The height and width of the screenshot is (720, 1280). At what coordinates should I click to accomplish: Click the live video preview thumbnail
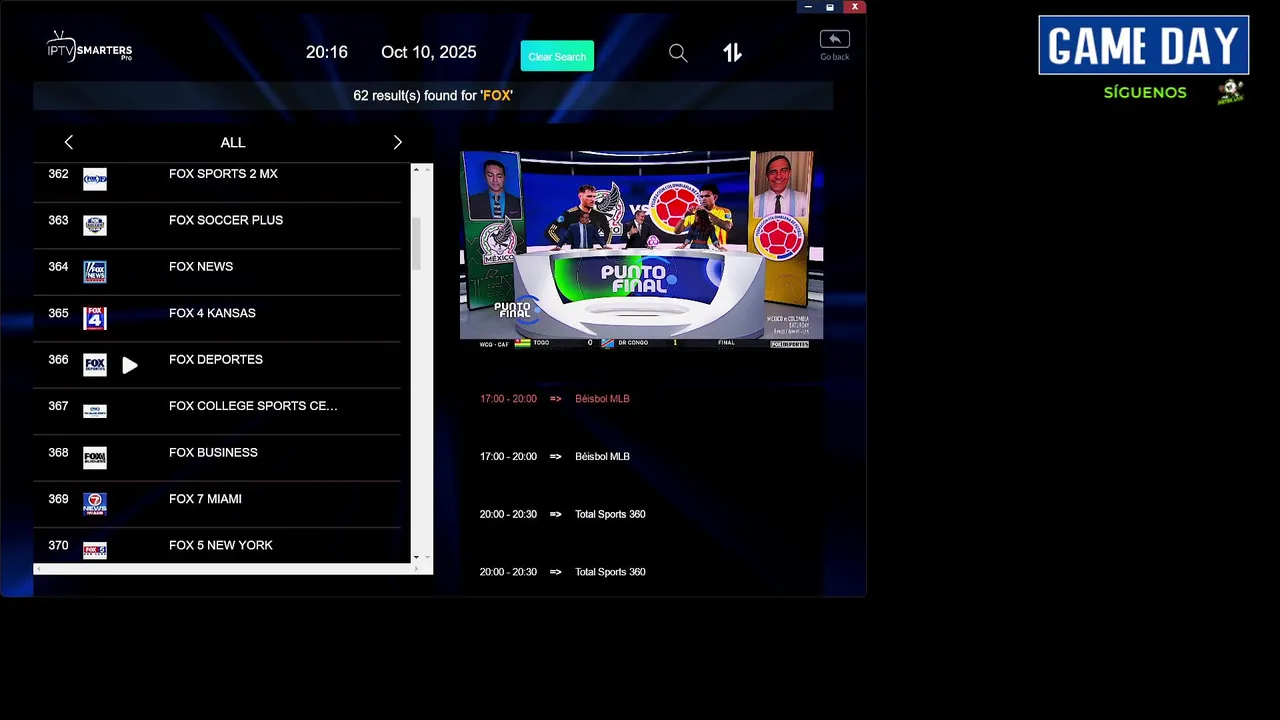click(x=641, y=249)
